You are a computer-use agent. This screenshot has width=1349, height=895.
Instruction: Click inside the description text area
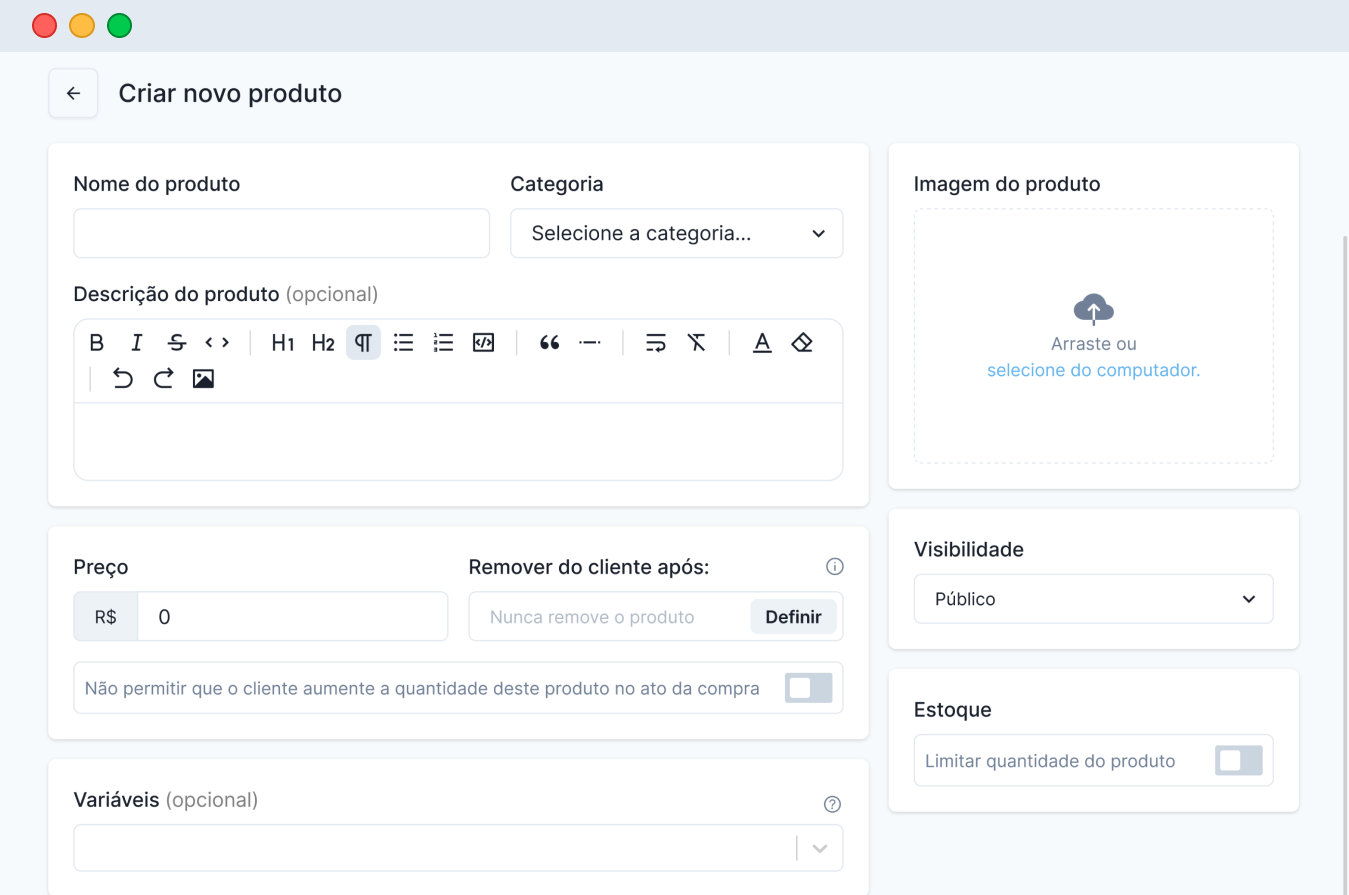tap(458, 441)
